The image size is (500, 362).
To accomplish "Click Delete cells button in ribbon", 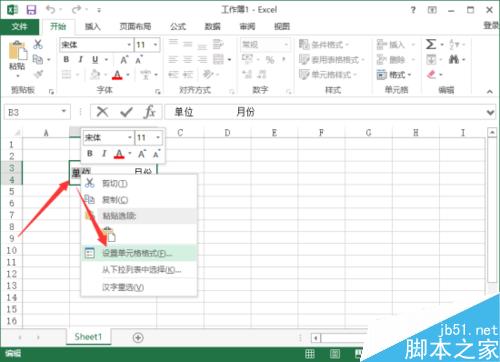I will pos(396,60).
